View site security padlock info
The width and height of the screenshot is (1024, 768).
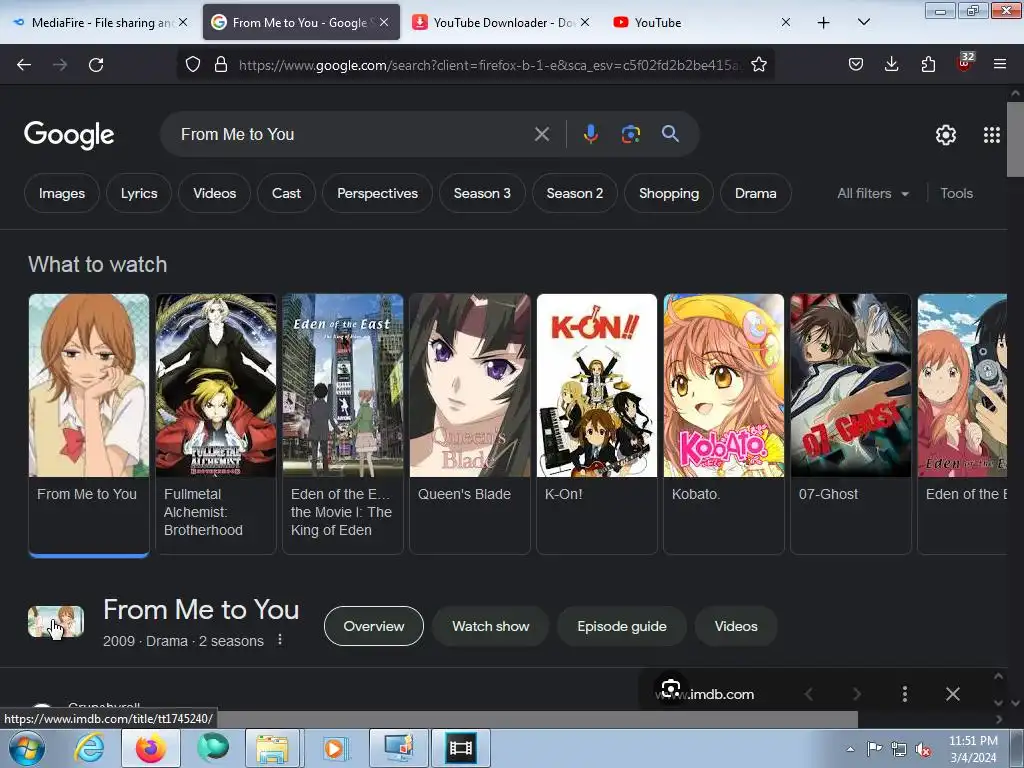(221, 65)
